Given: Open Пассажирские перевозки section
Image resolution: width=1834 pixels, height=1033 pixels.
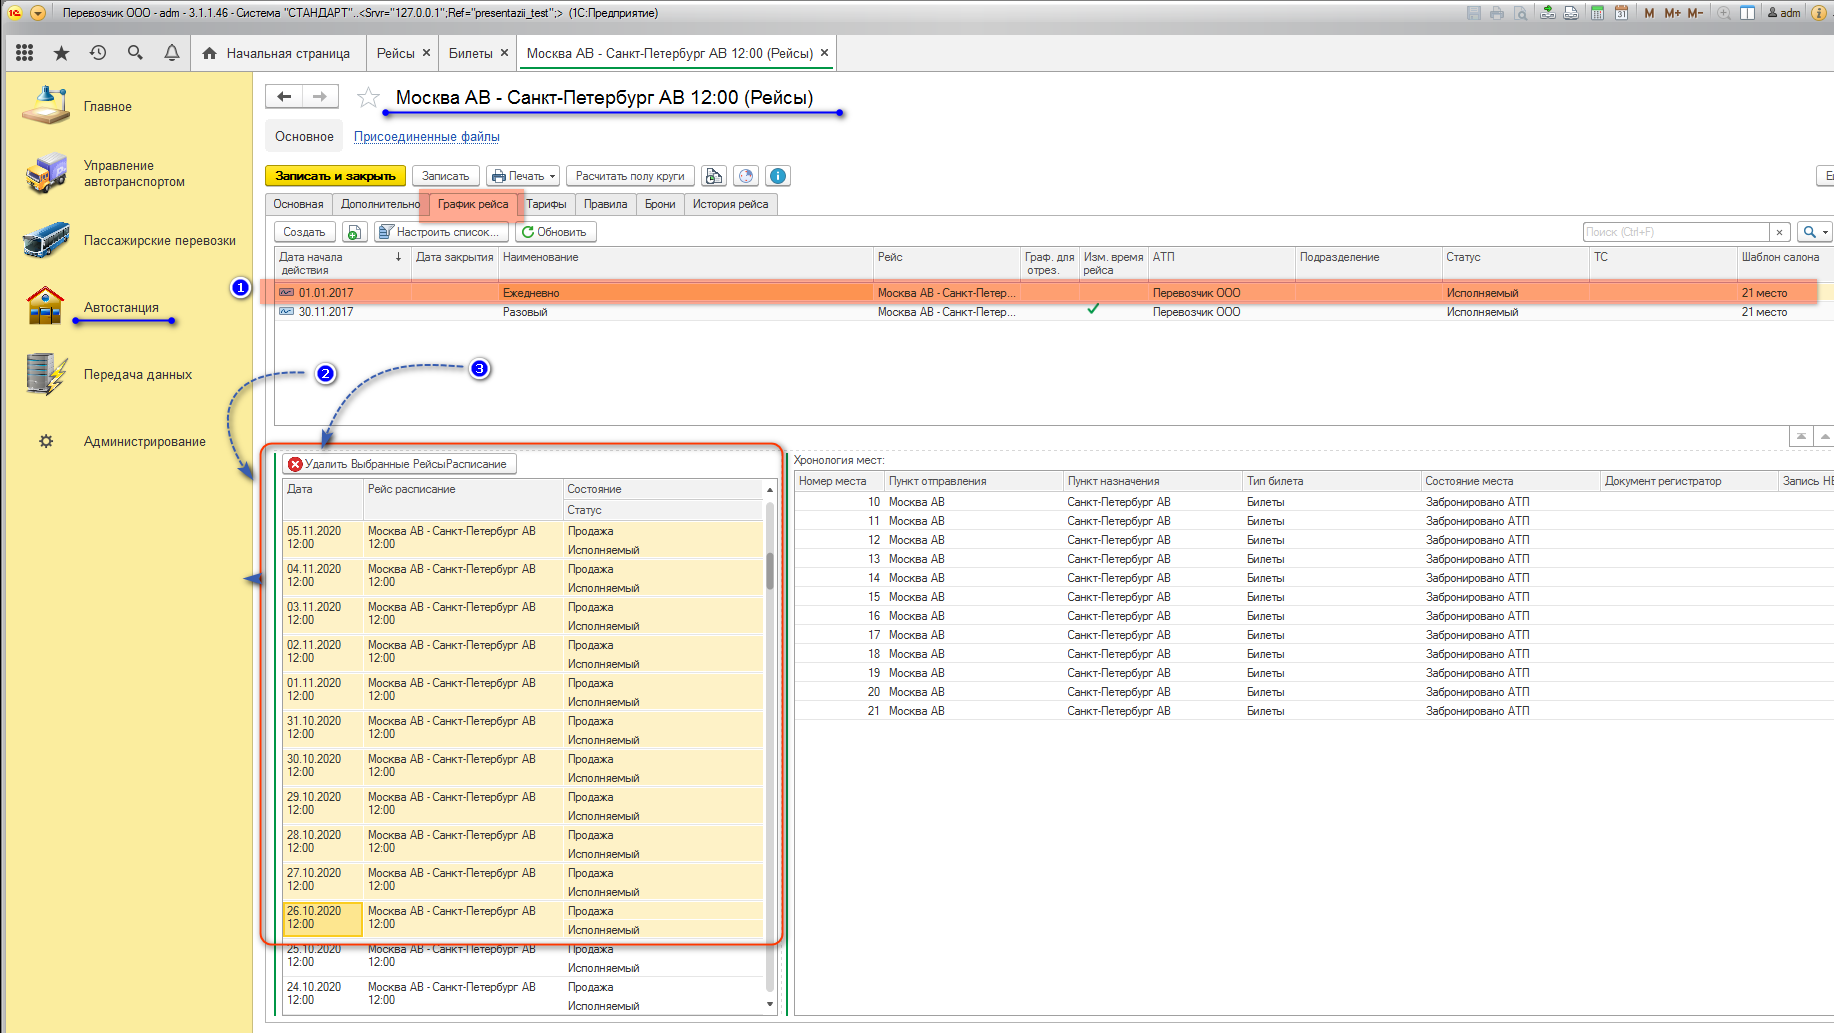Looking at the screenshot, I should (159, 241).
